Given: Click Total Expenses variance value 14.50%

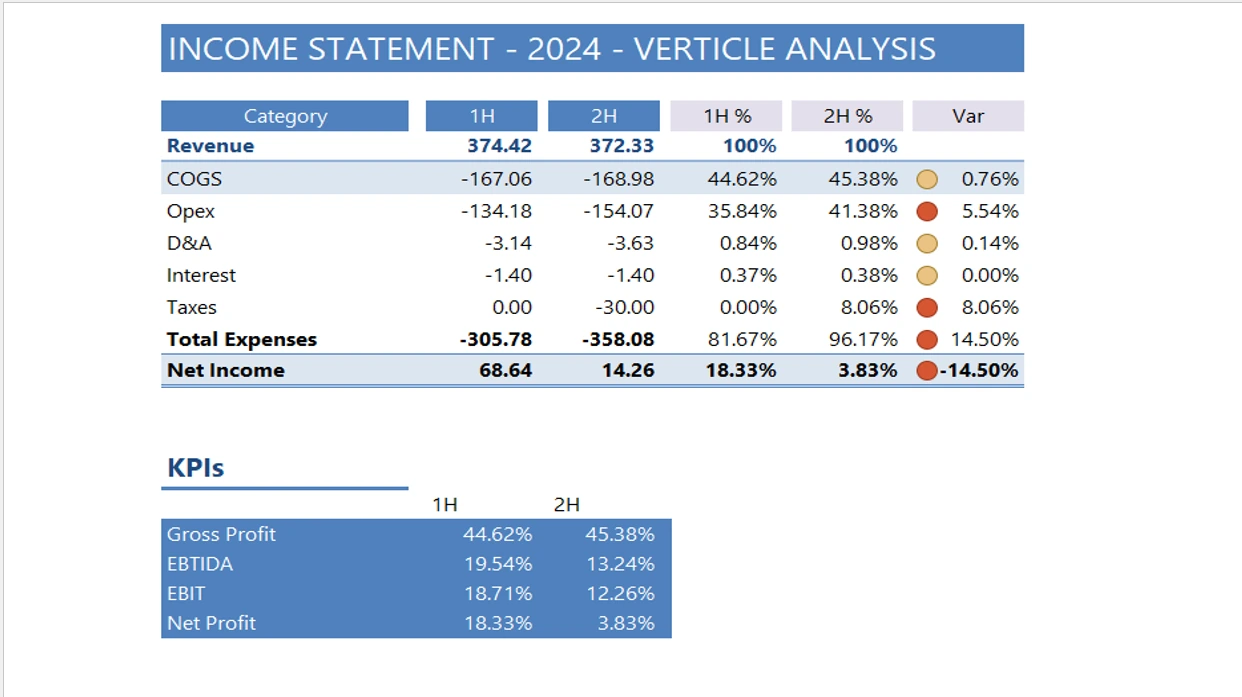Looking at the screenshot, I should click(x=985, y=340).
